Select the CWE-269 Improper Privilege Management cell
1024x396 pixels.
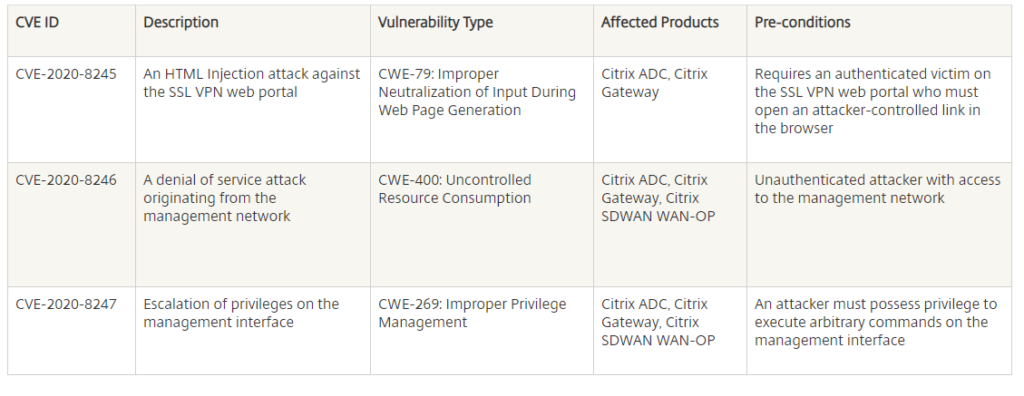click(x=472, y=314)
